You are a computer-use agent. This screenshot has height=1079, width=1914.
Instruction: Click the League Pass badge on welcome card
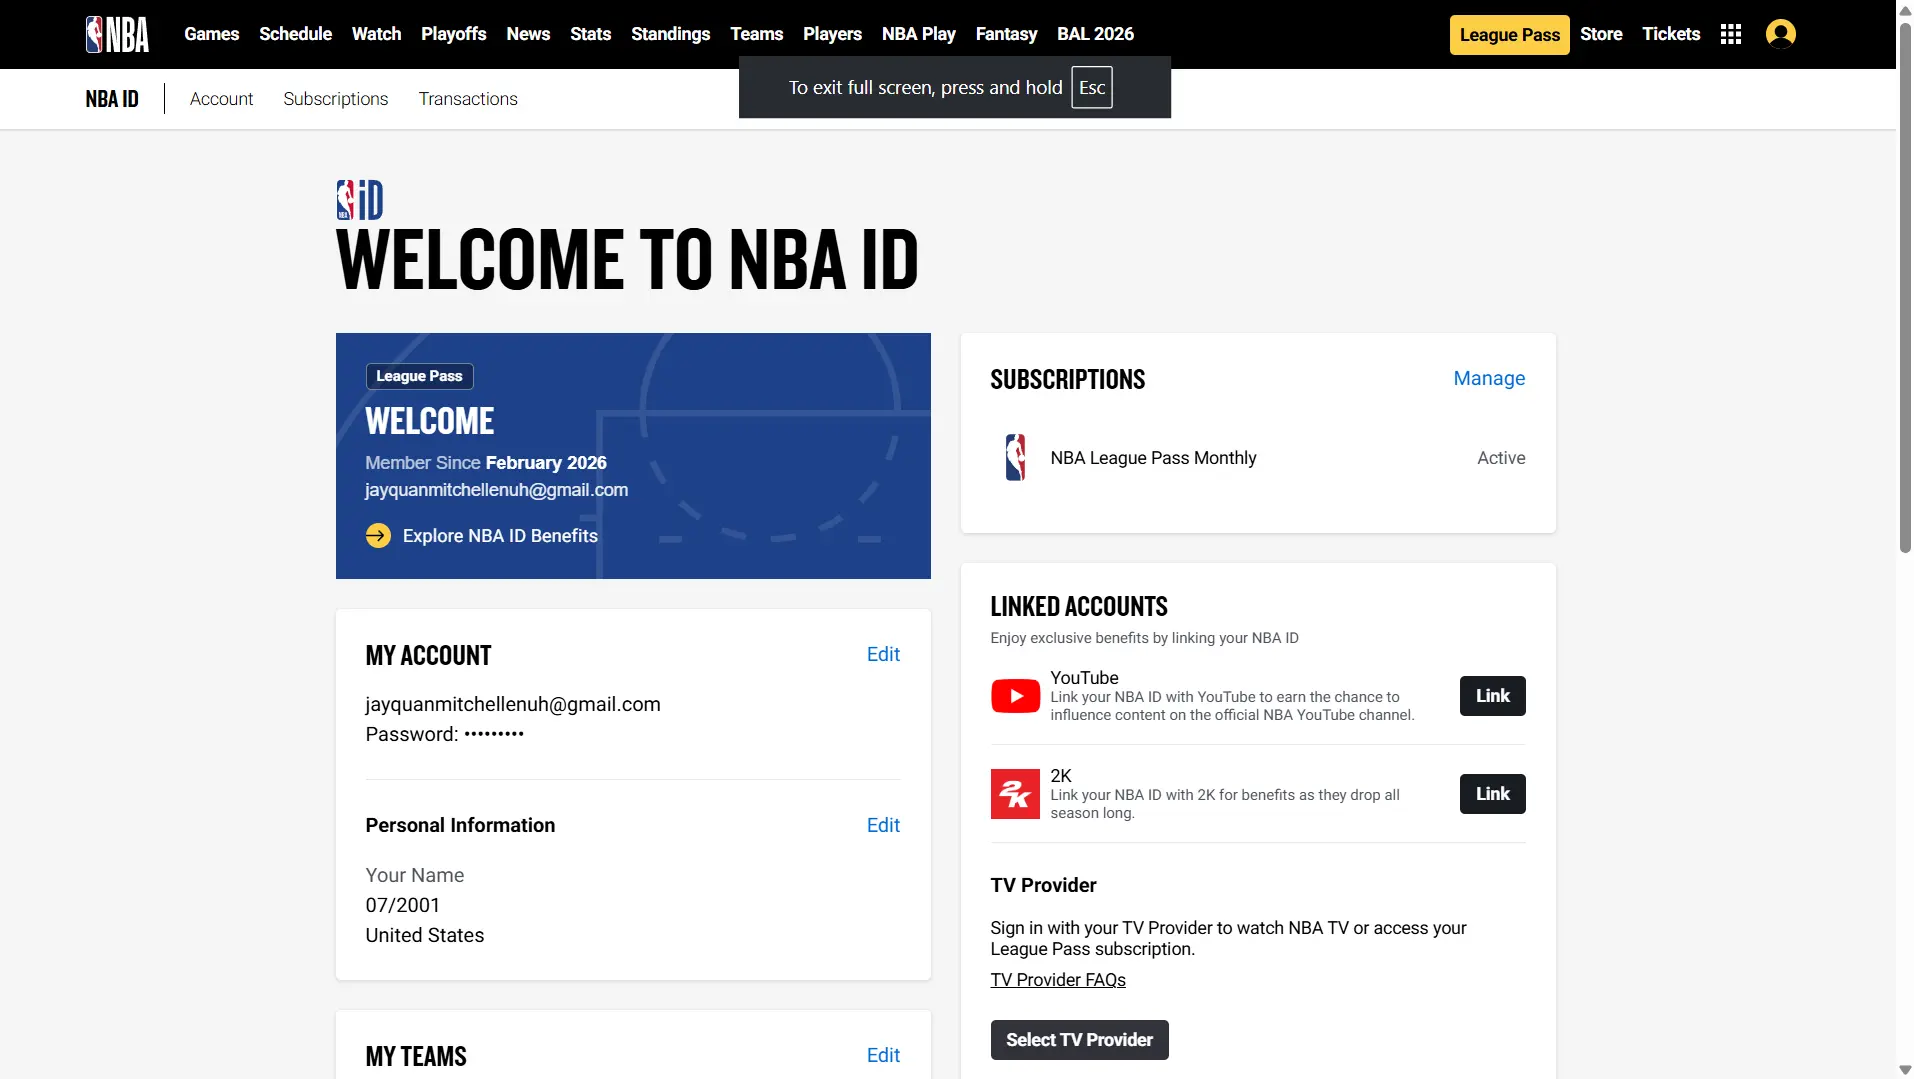(x=420, y=376)
